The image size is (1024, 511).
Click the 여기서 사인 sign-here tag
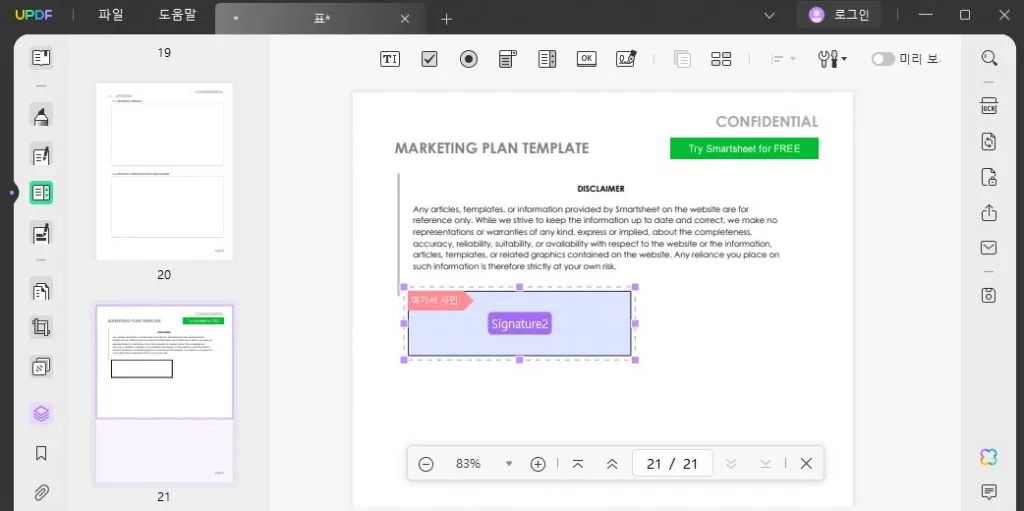point(440,301)
